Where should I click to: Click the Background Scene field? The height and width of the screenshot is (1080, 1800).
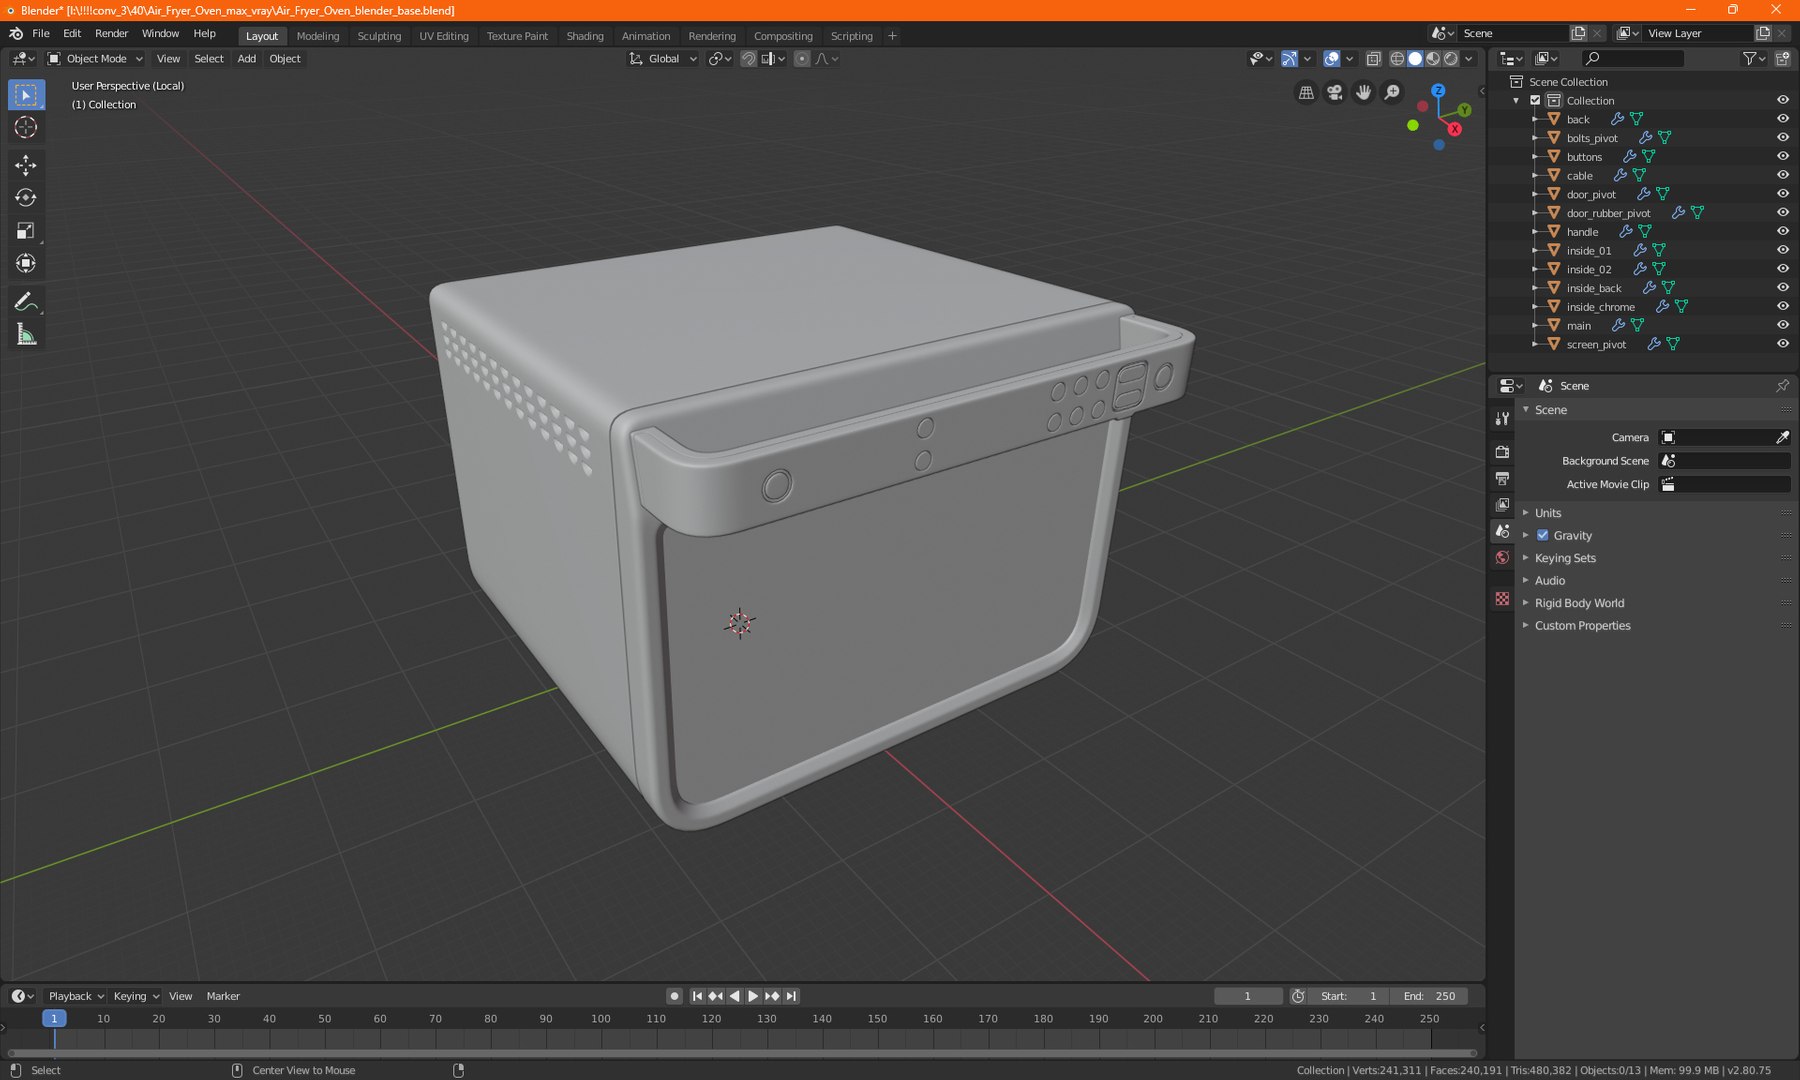point(1724,461)
